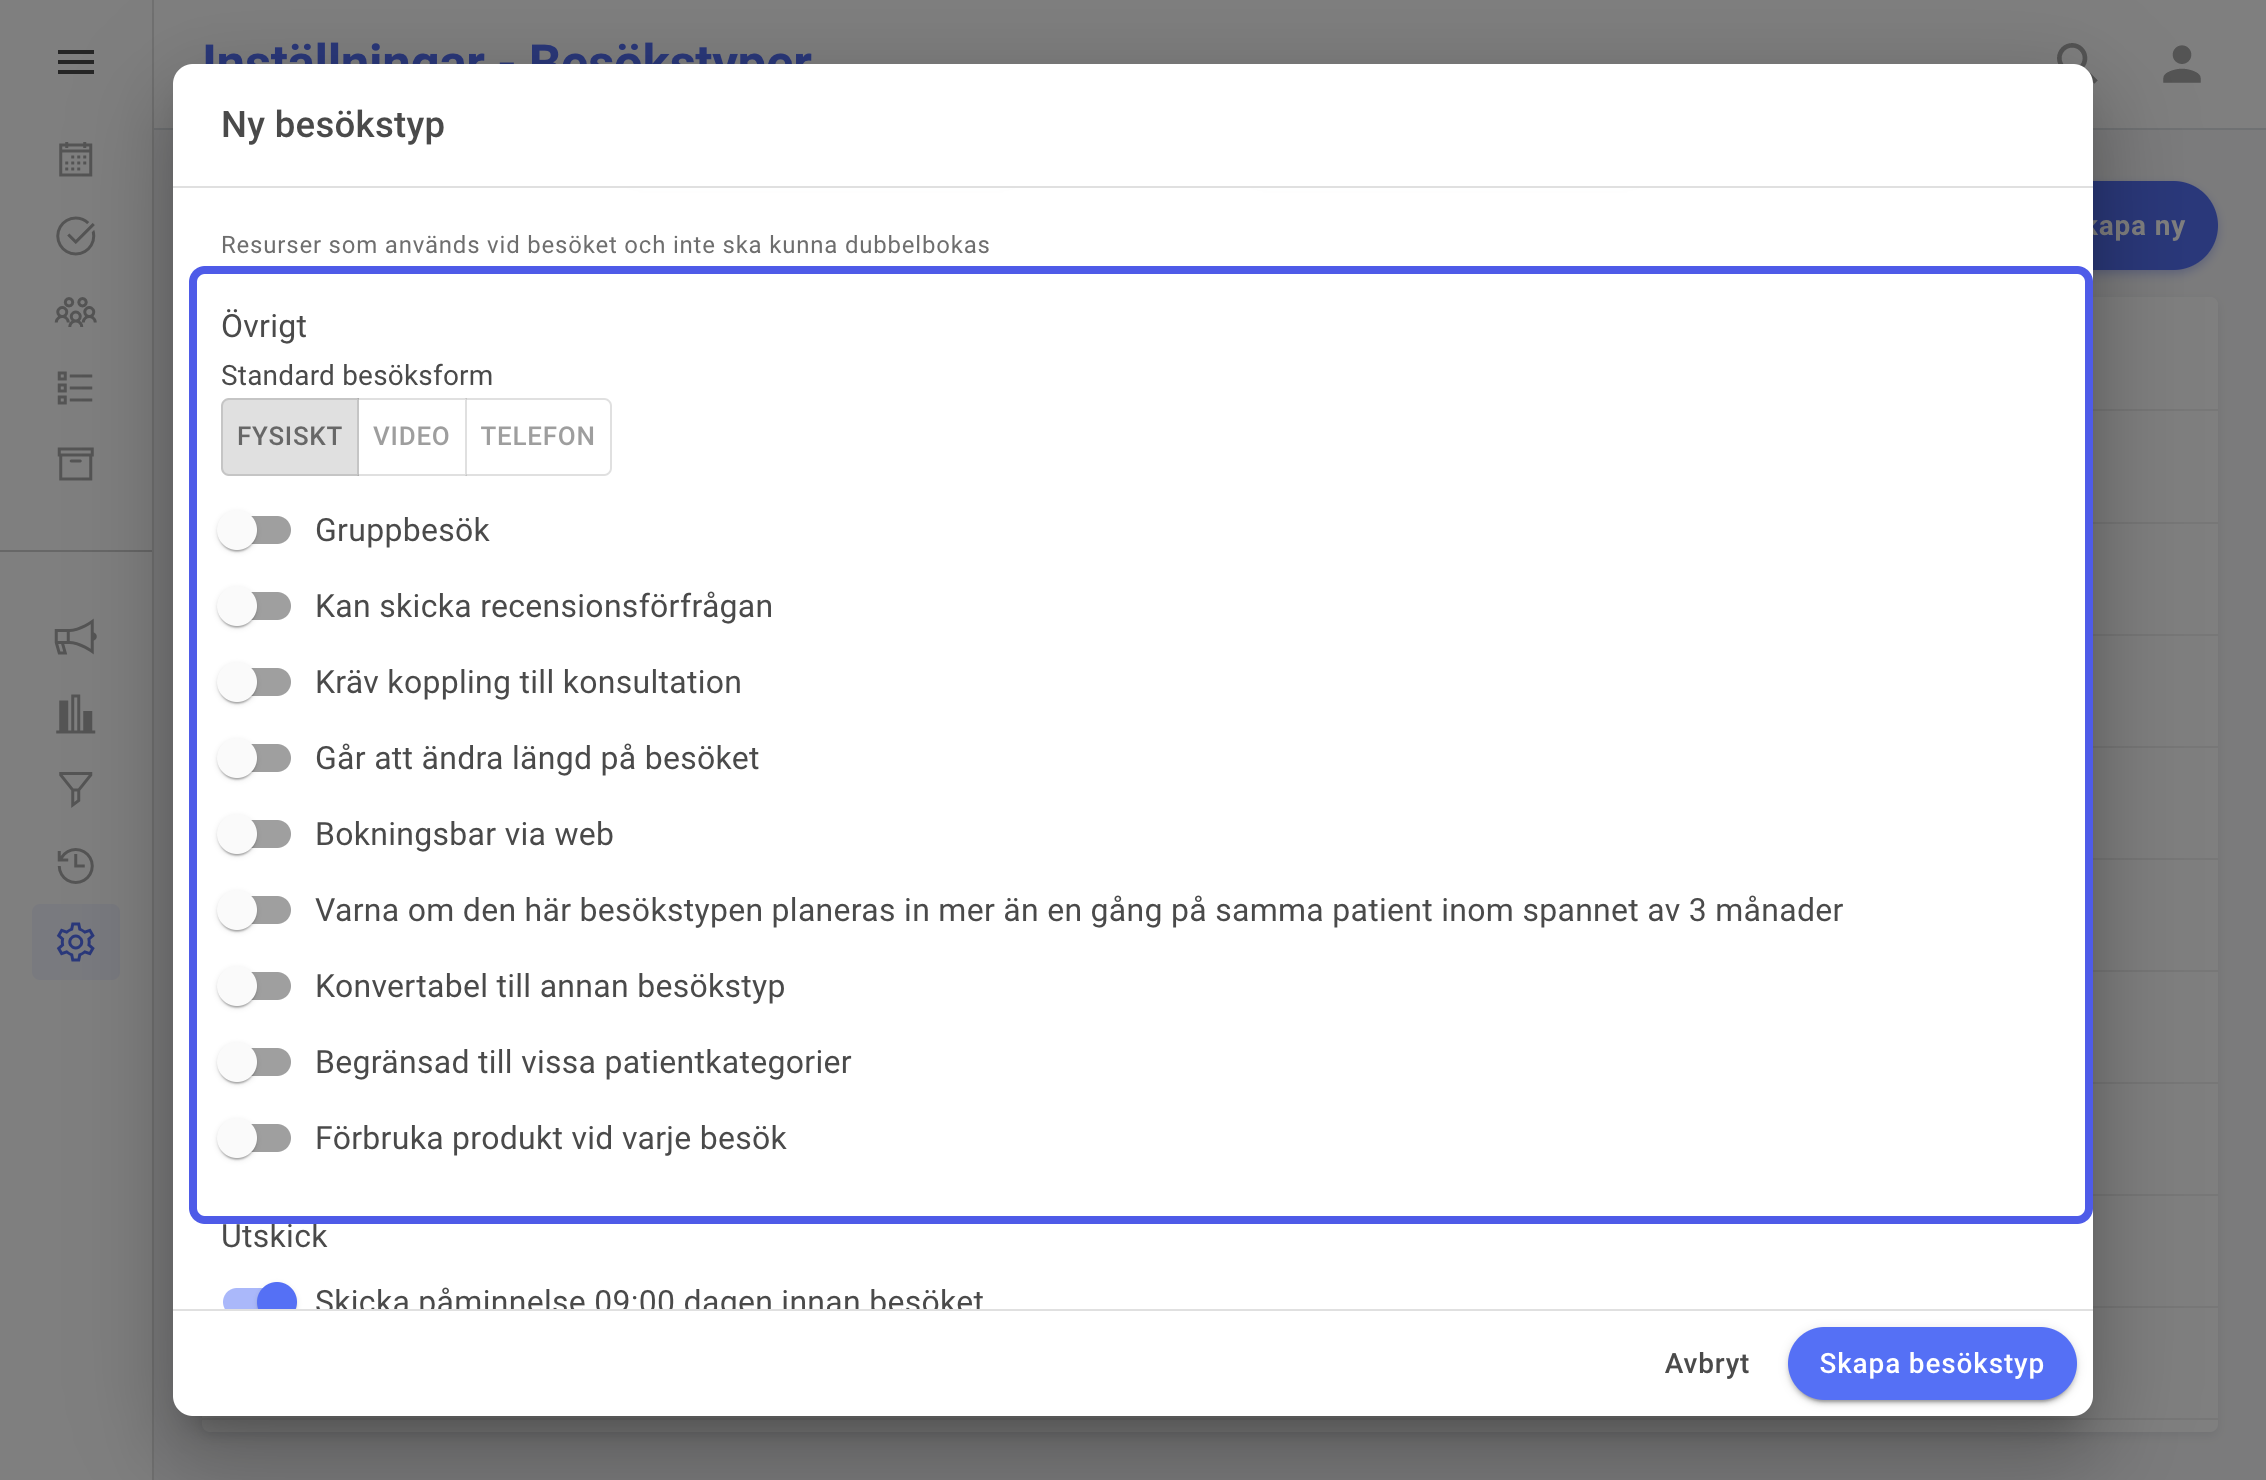The image size is (2266, 1480).
Task: Select the VIDEO besöksform option
Action: click(x=412, y=437)
